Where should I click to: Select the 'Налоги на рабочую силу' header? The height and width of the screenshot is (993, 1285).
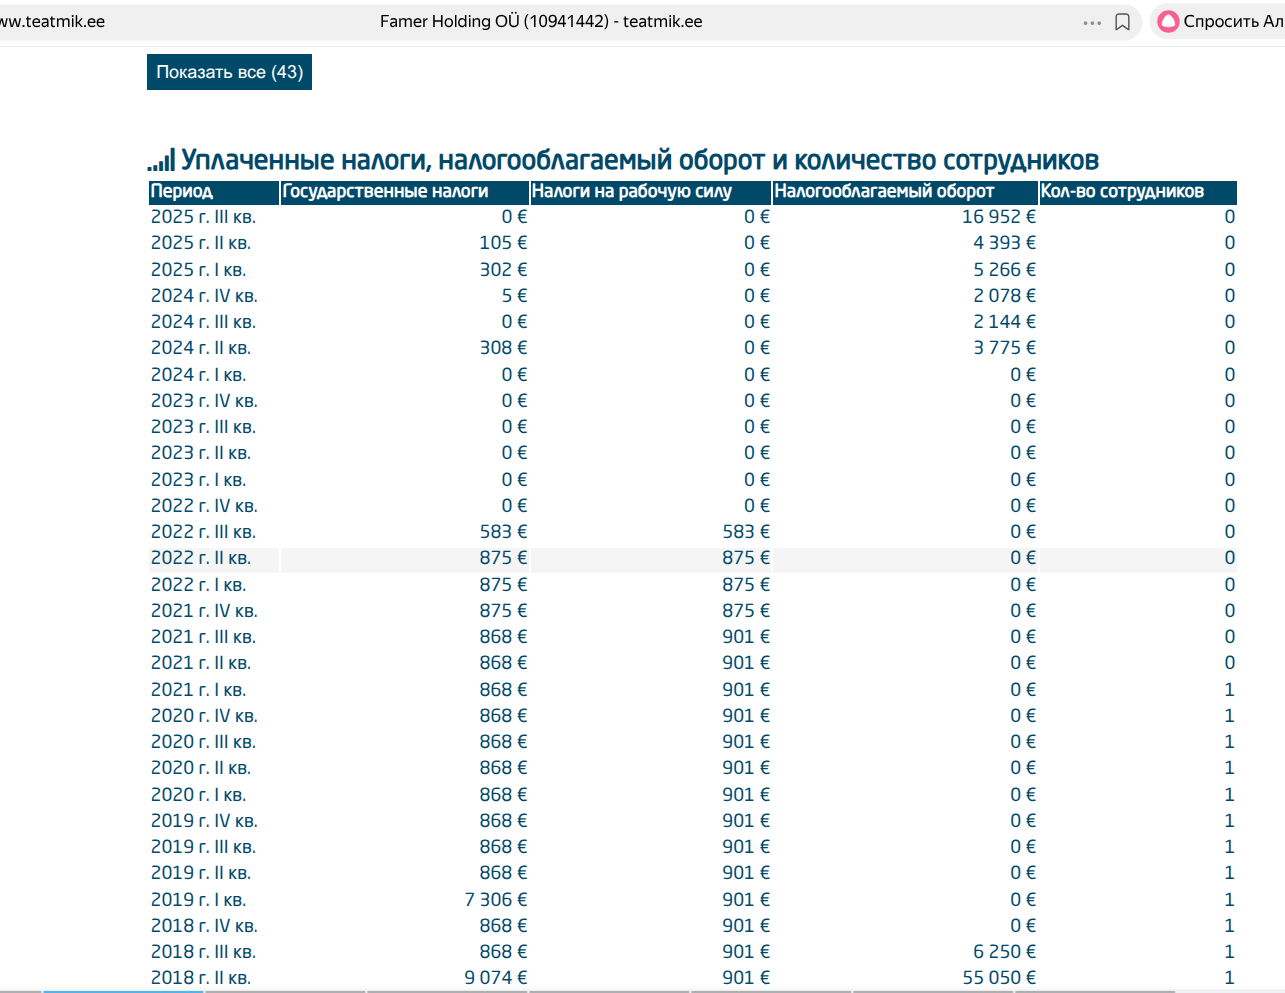point(631,192)
